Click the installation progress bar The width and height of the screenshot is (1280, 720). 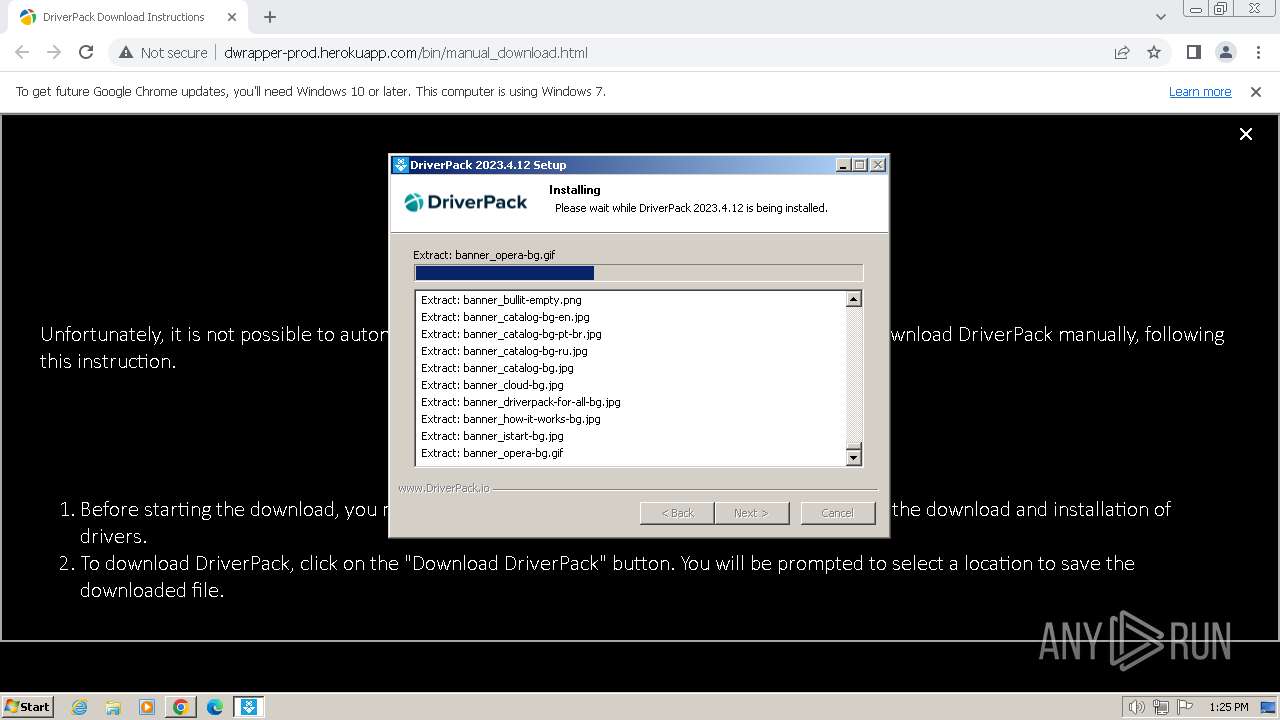(x=638, y=273)
